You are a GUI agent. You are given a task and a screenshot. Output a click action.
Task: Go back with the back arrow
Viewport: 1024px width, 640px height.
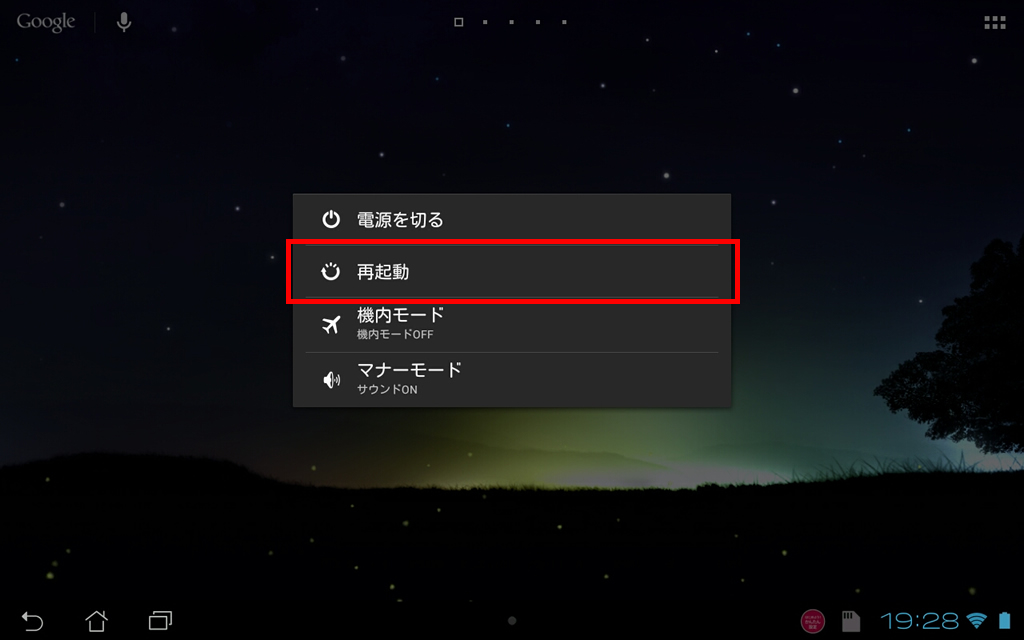coord(32,620)
